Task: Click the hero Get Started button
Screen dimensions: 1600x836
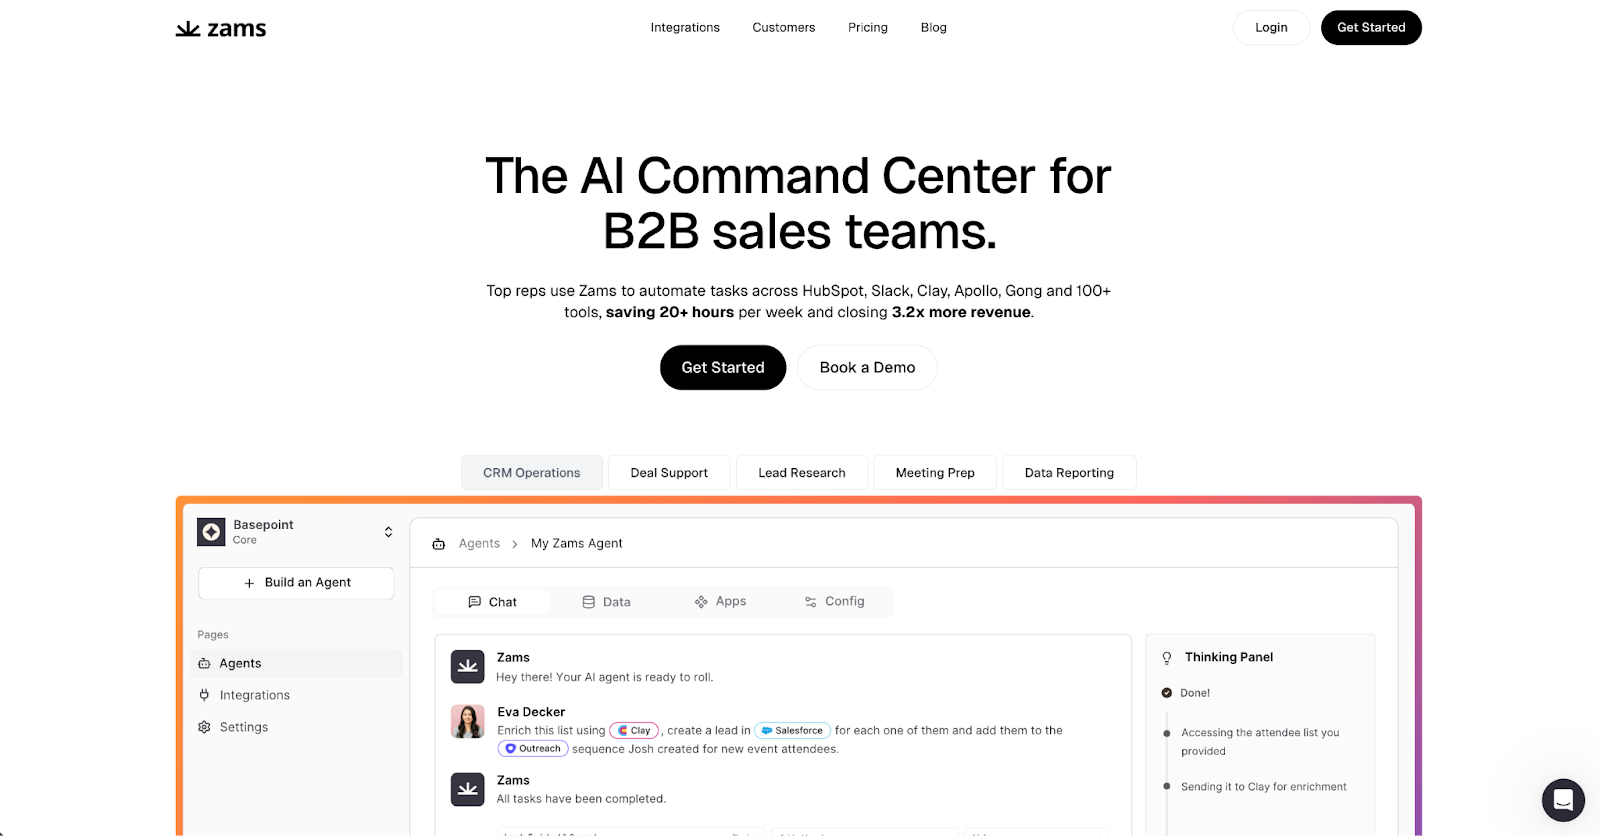Action: coord(723,367)
